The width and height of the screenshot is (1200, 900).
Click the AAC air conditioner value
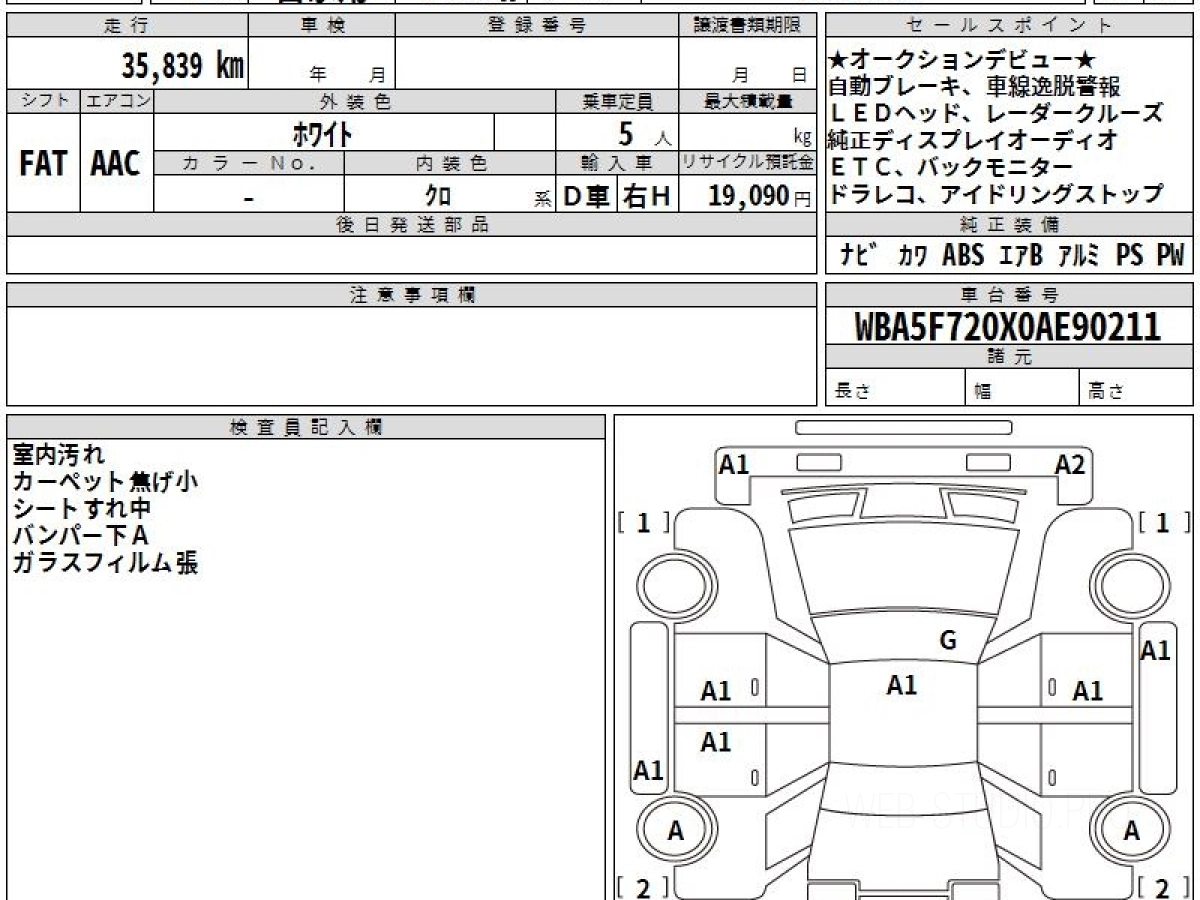116,164
